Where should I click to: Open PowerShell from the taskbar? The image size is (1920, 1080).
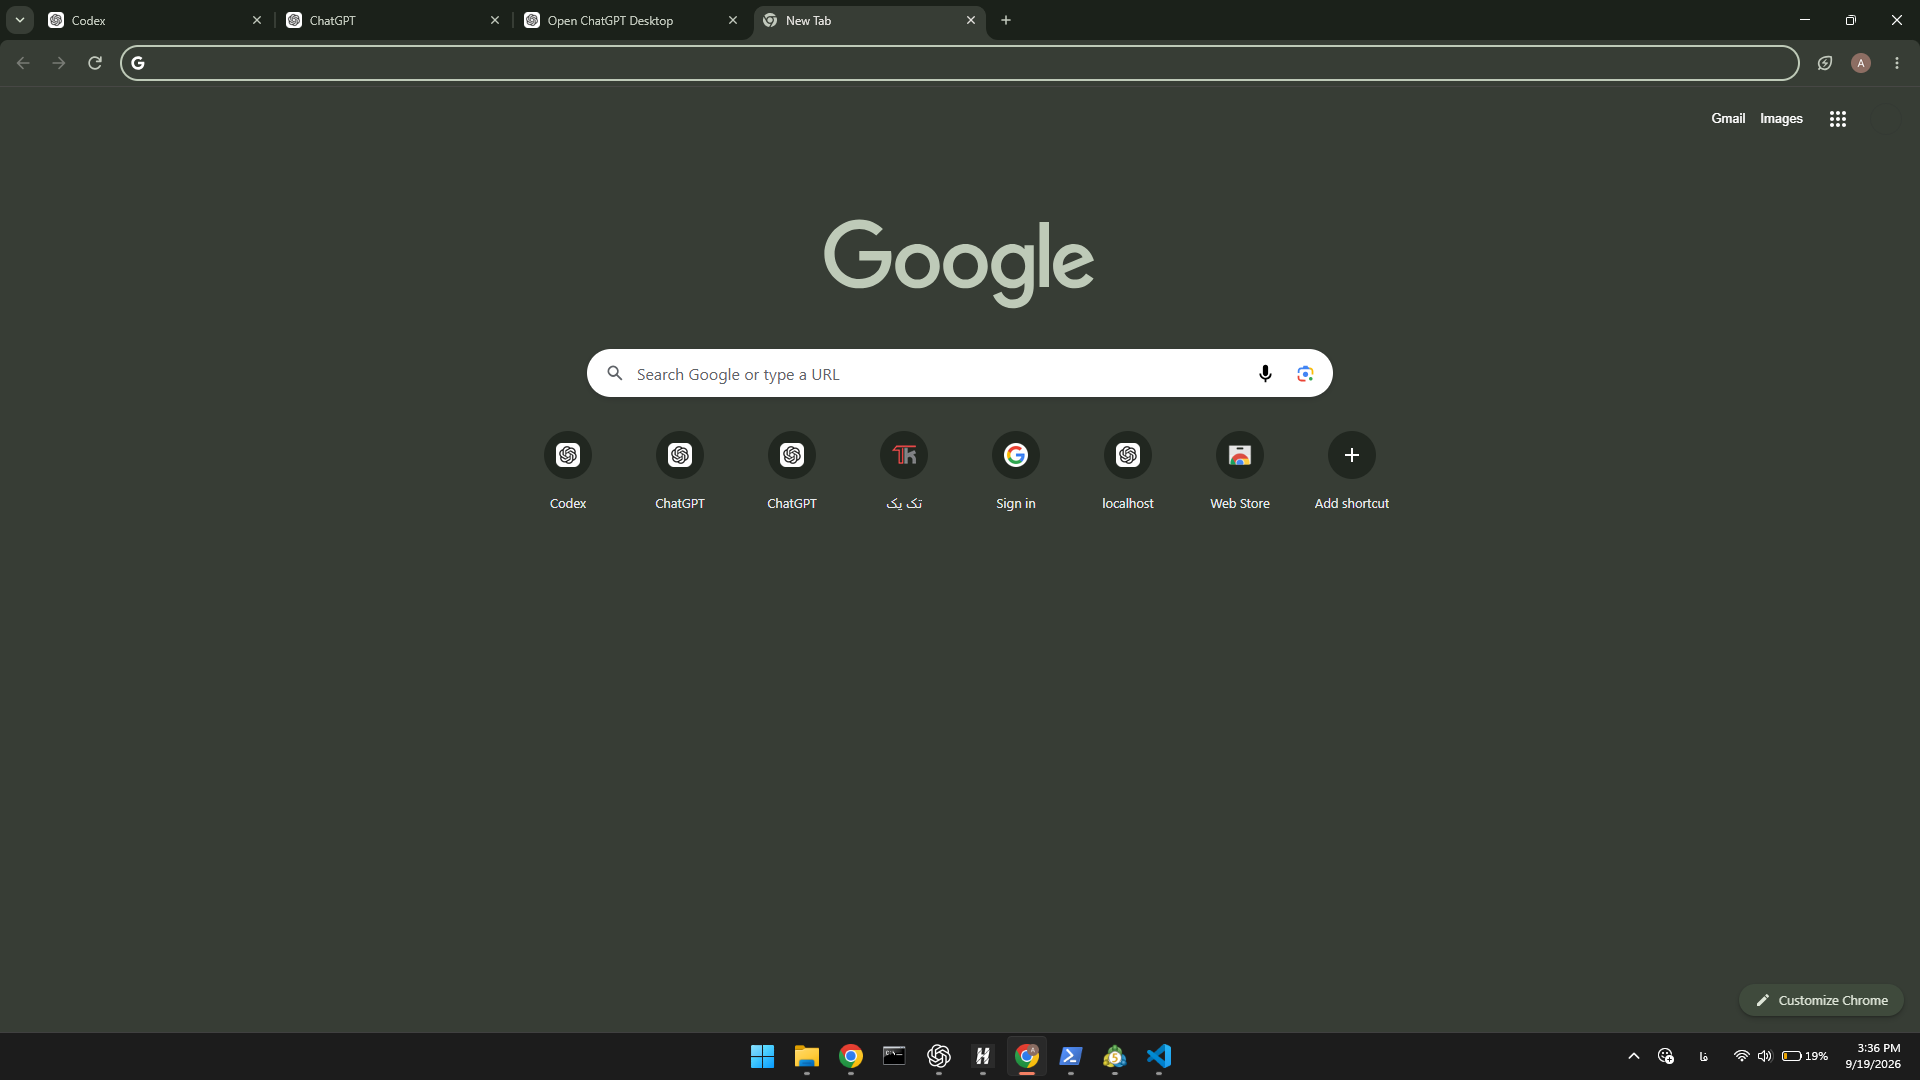pos(1071,1056)
